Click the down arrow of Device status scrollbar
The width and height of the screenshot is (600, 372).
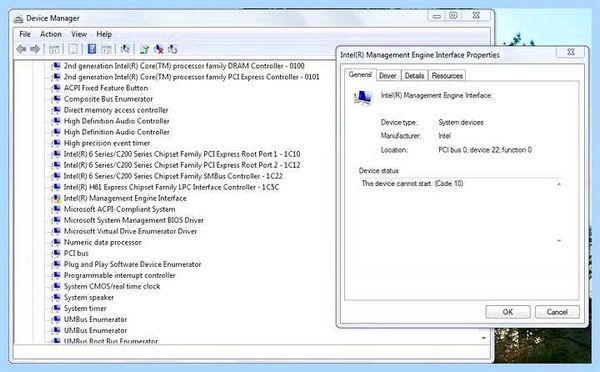559,241
